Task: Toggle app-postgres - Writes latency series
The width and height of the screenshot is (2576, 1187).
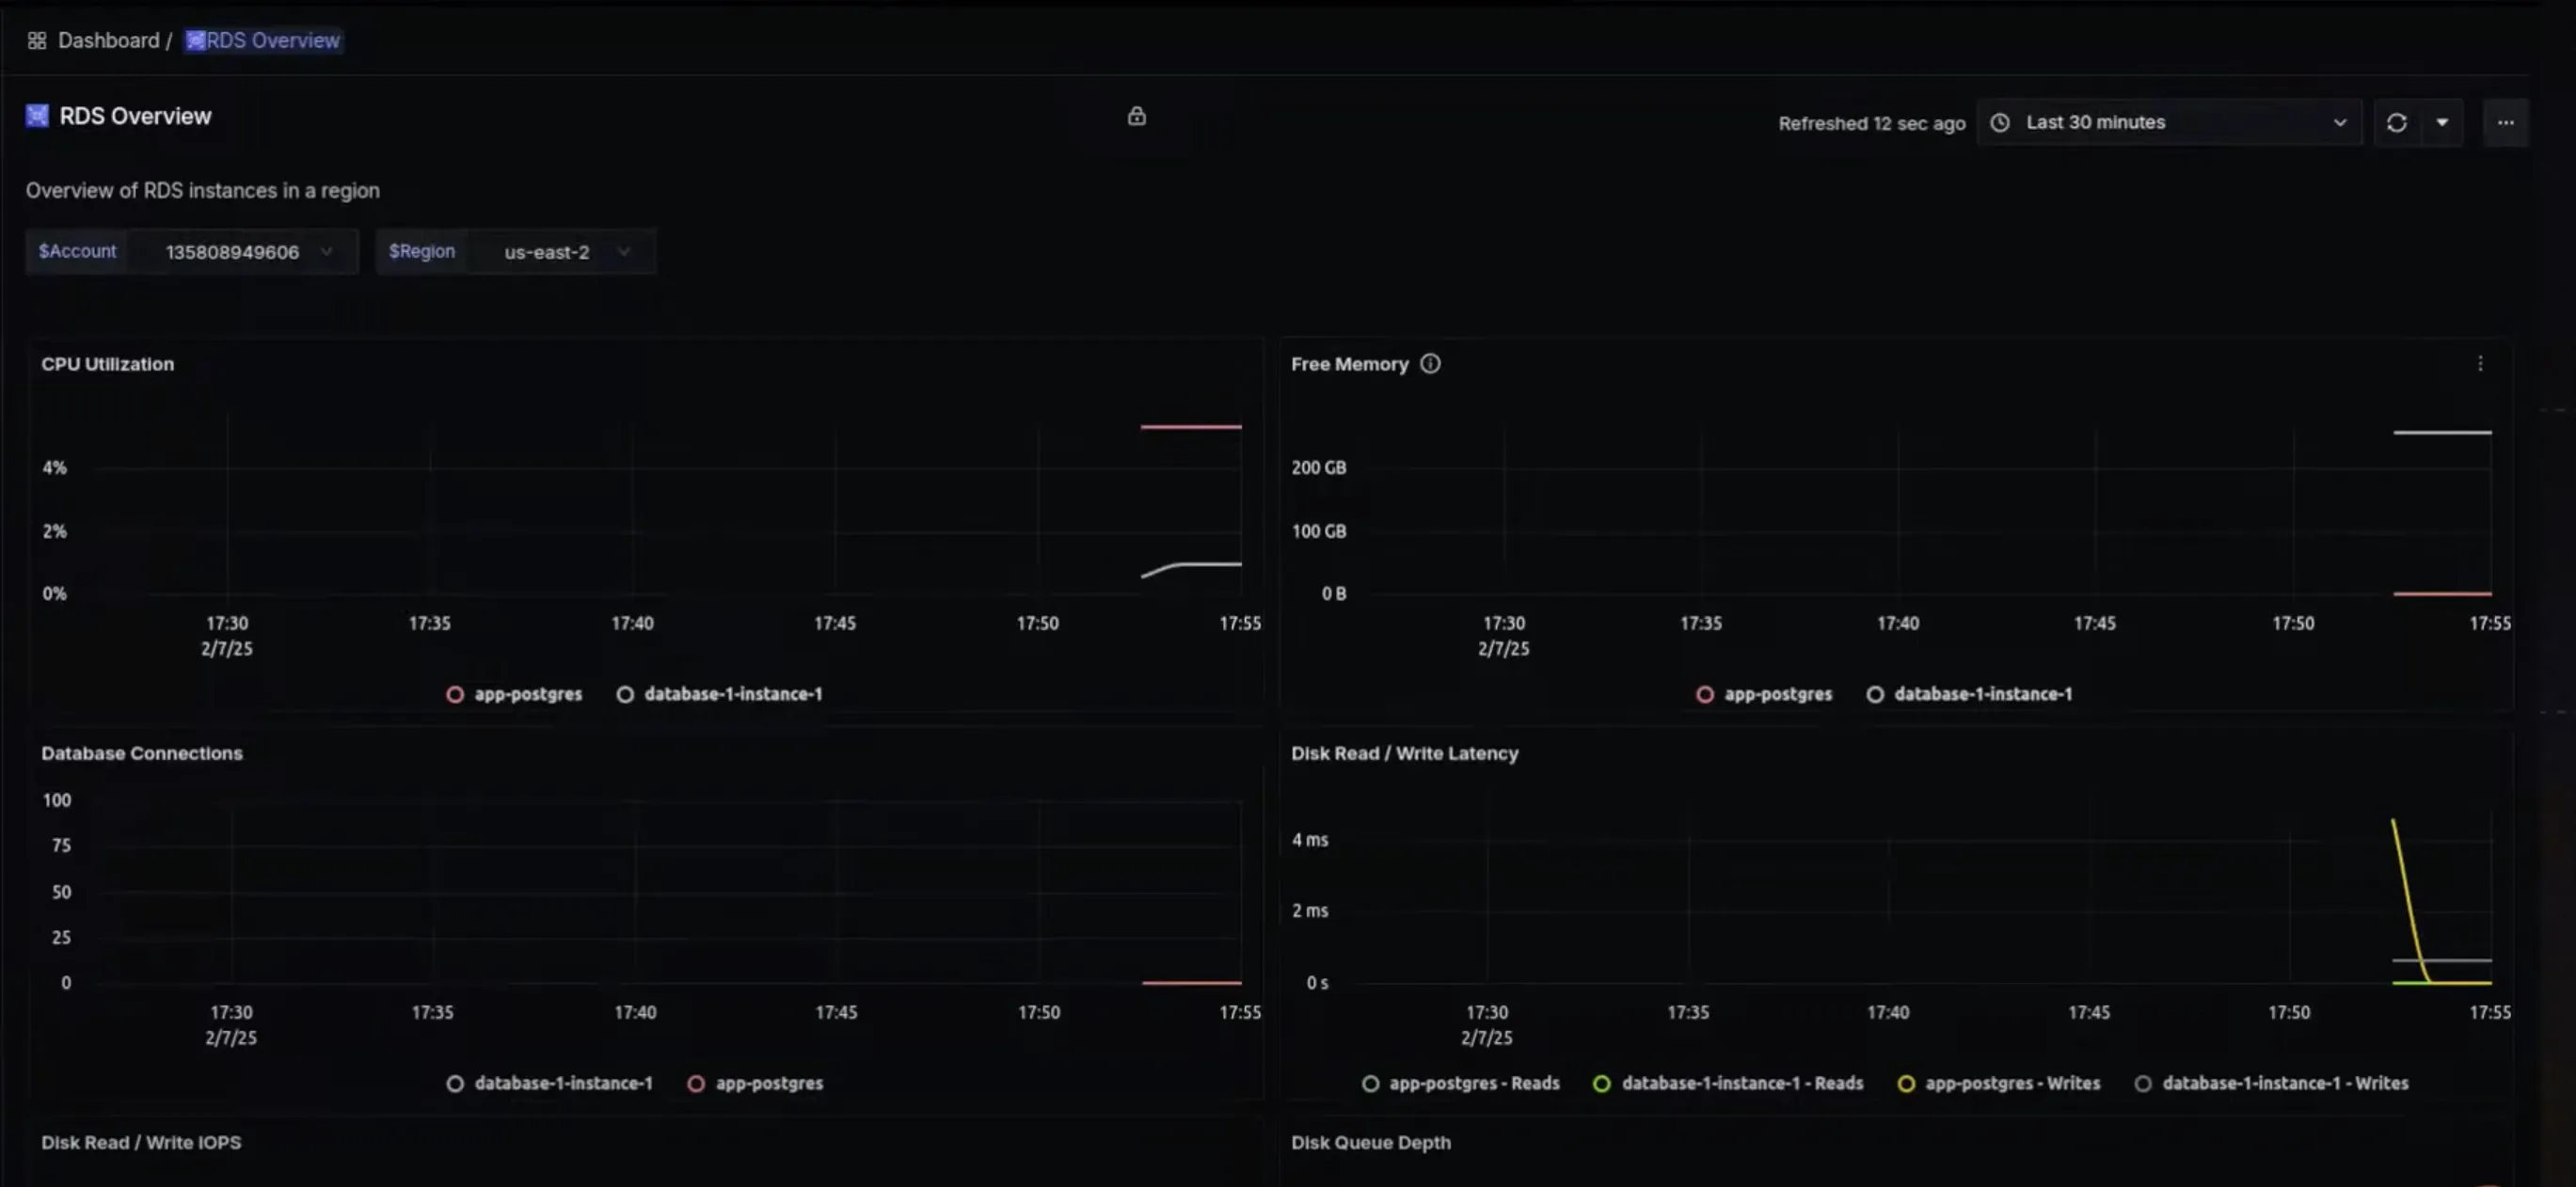Action: pos(1998,1083)
